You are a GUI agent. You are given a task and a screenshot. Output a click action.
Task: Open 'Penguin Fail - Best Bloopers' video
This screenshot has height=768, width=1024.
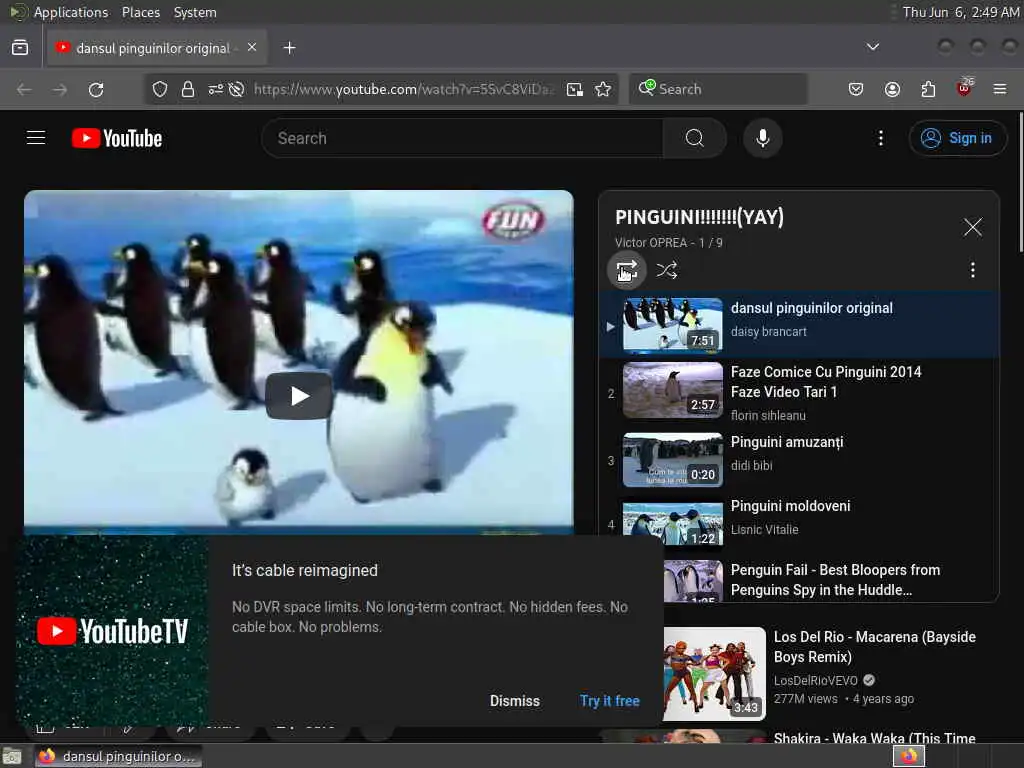coord(835,580)
